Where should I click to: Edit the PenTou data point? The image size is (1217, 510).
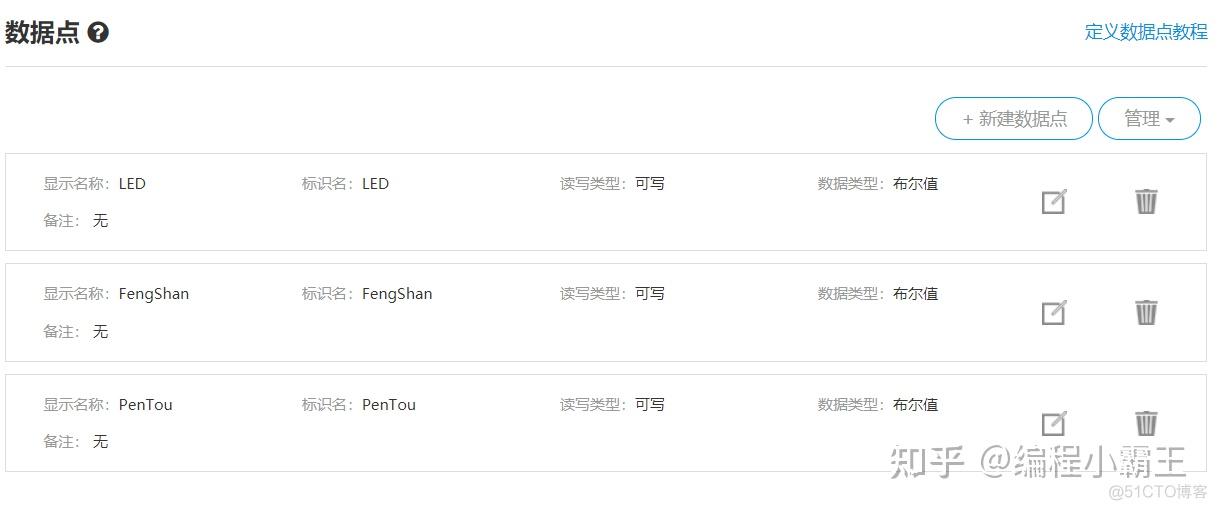click(1053, 424)
